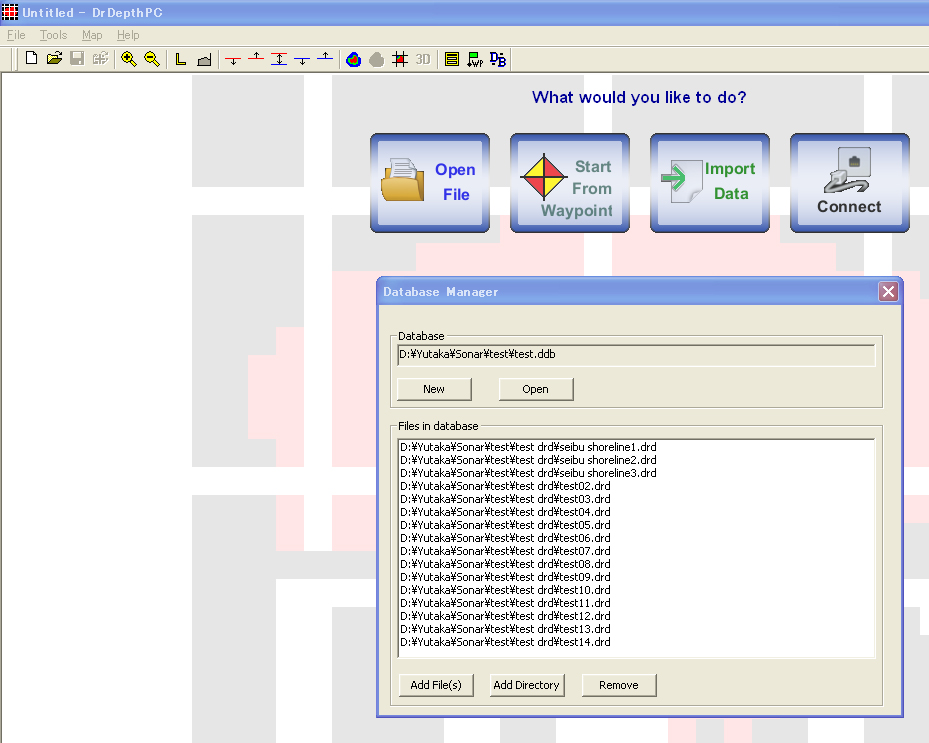Viewport: 929px width, 743px height.
Task: Click the Save floppy disk icon
Action: tap(77, 59)
